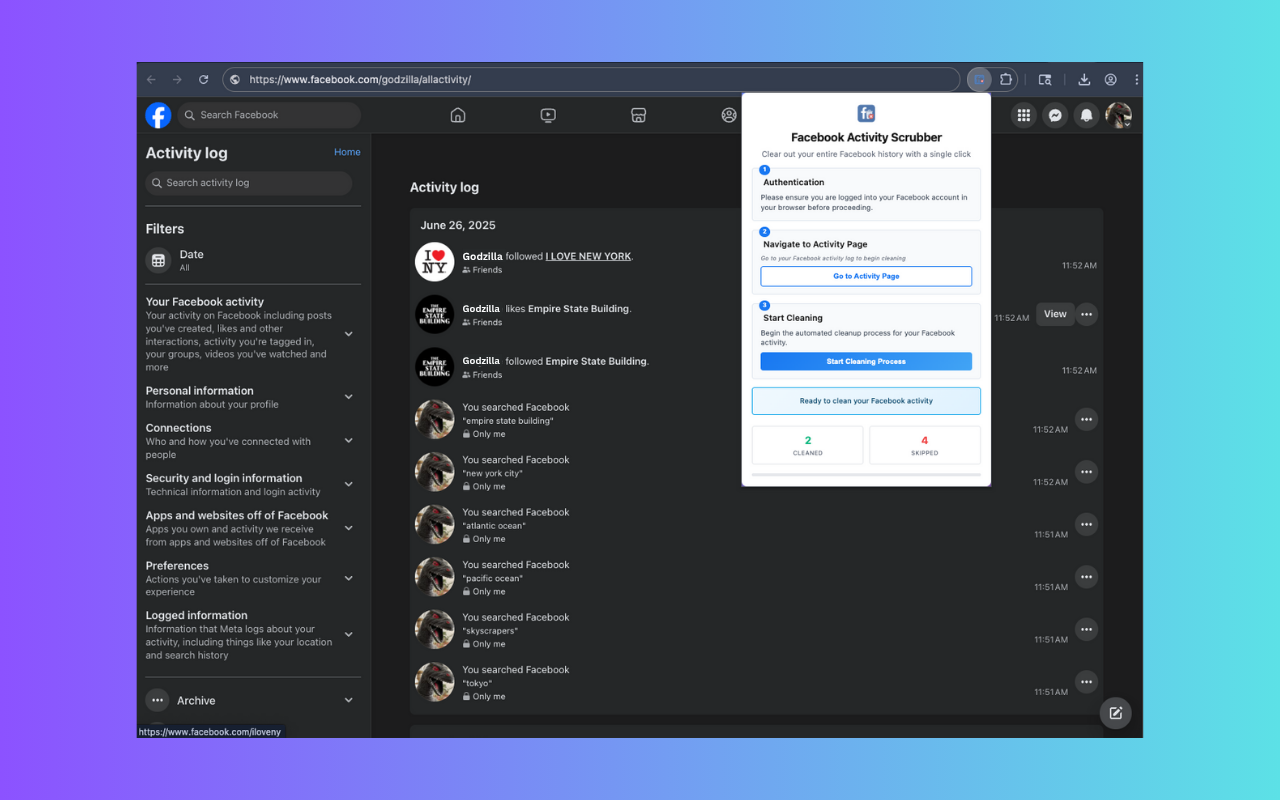Open options for the "tokyo" search entry
The width and height of the screenshot is (1280, 800).
pyautogui.click(x=1086, y=681)
